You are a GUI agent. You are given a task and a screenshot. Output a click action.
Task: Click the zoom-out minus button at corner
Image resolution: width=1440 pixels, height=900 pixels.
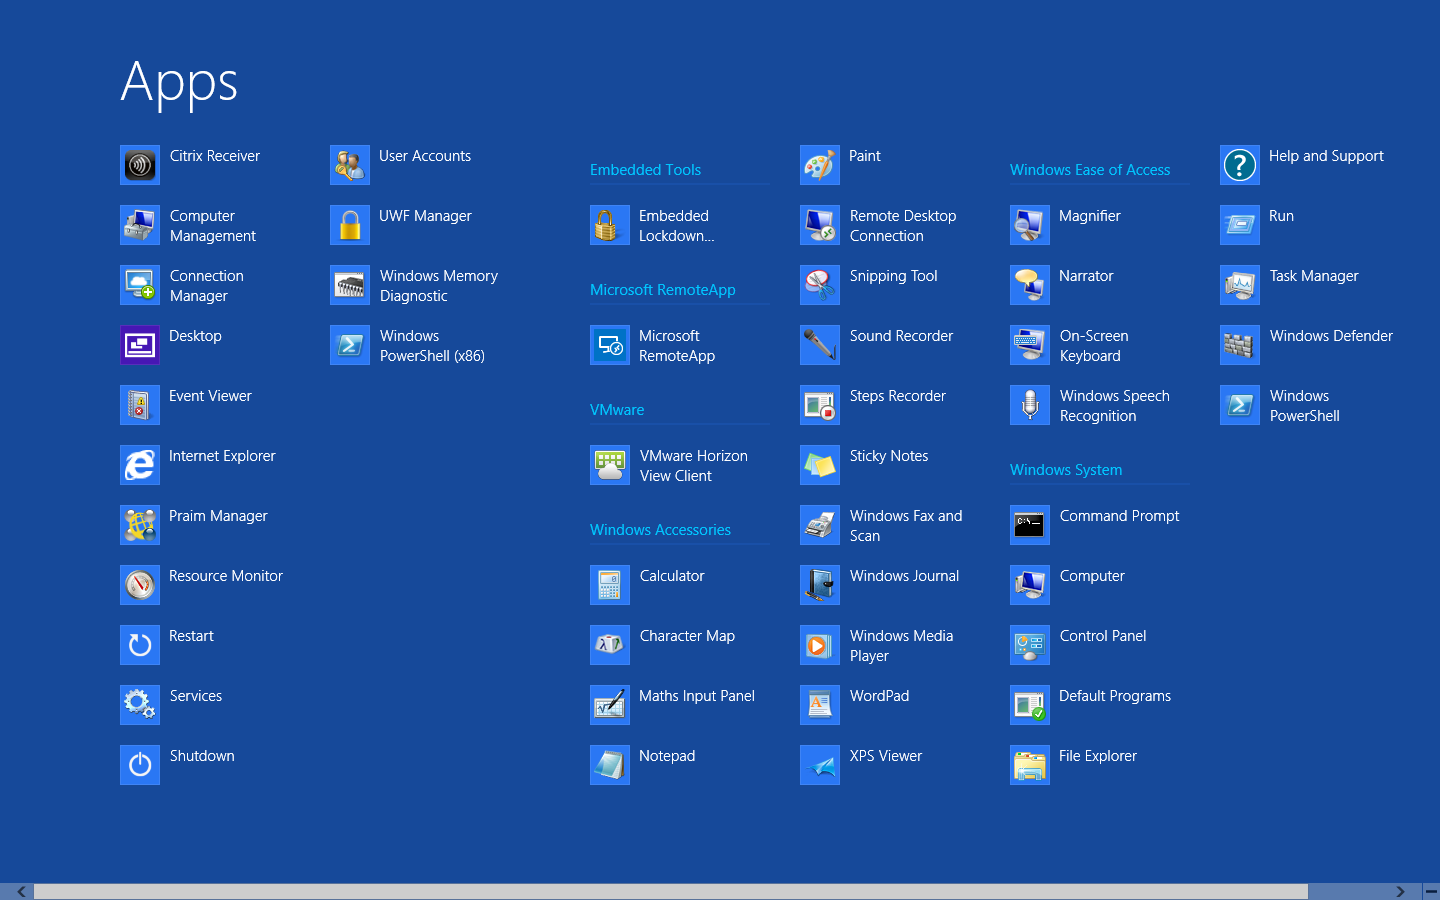1431,891
